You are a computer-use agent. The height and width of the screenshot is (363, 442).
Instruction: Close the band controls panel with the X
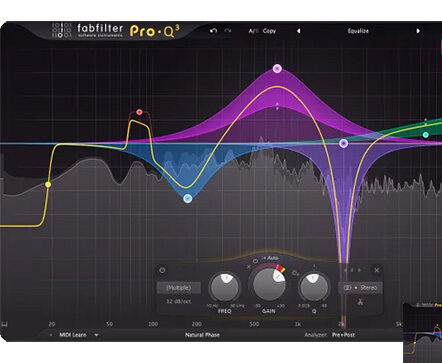pos(377,270)
